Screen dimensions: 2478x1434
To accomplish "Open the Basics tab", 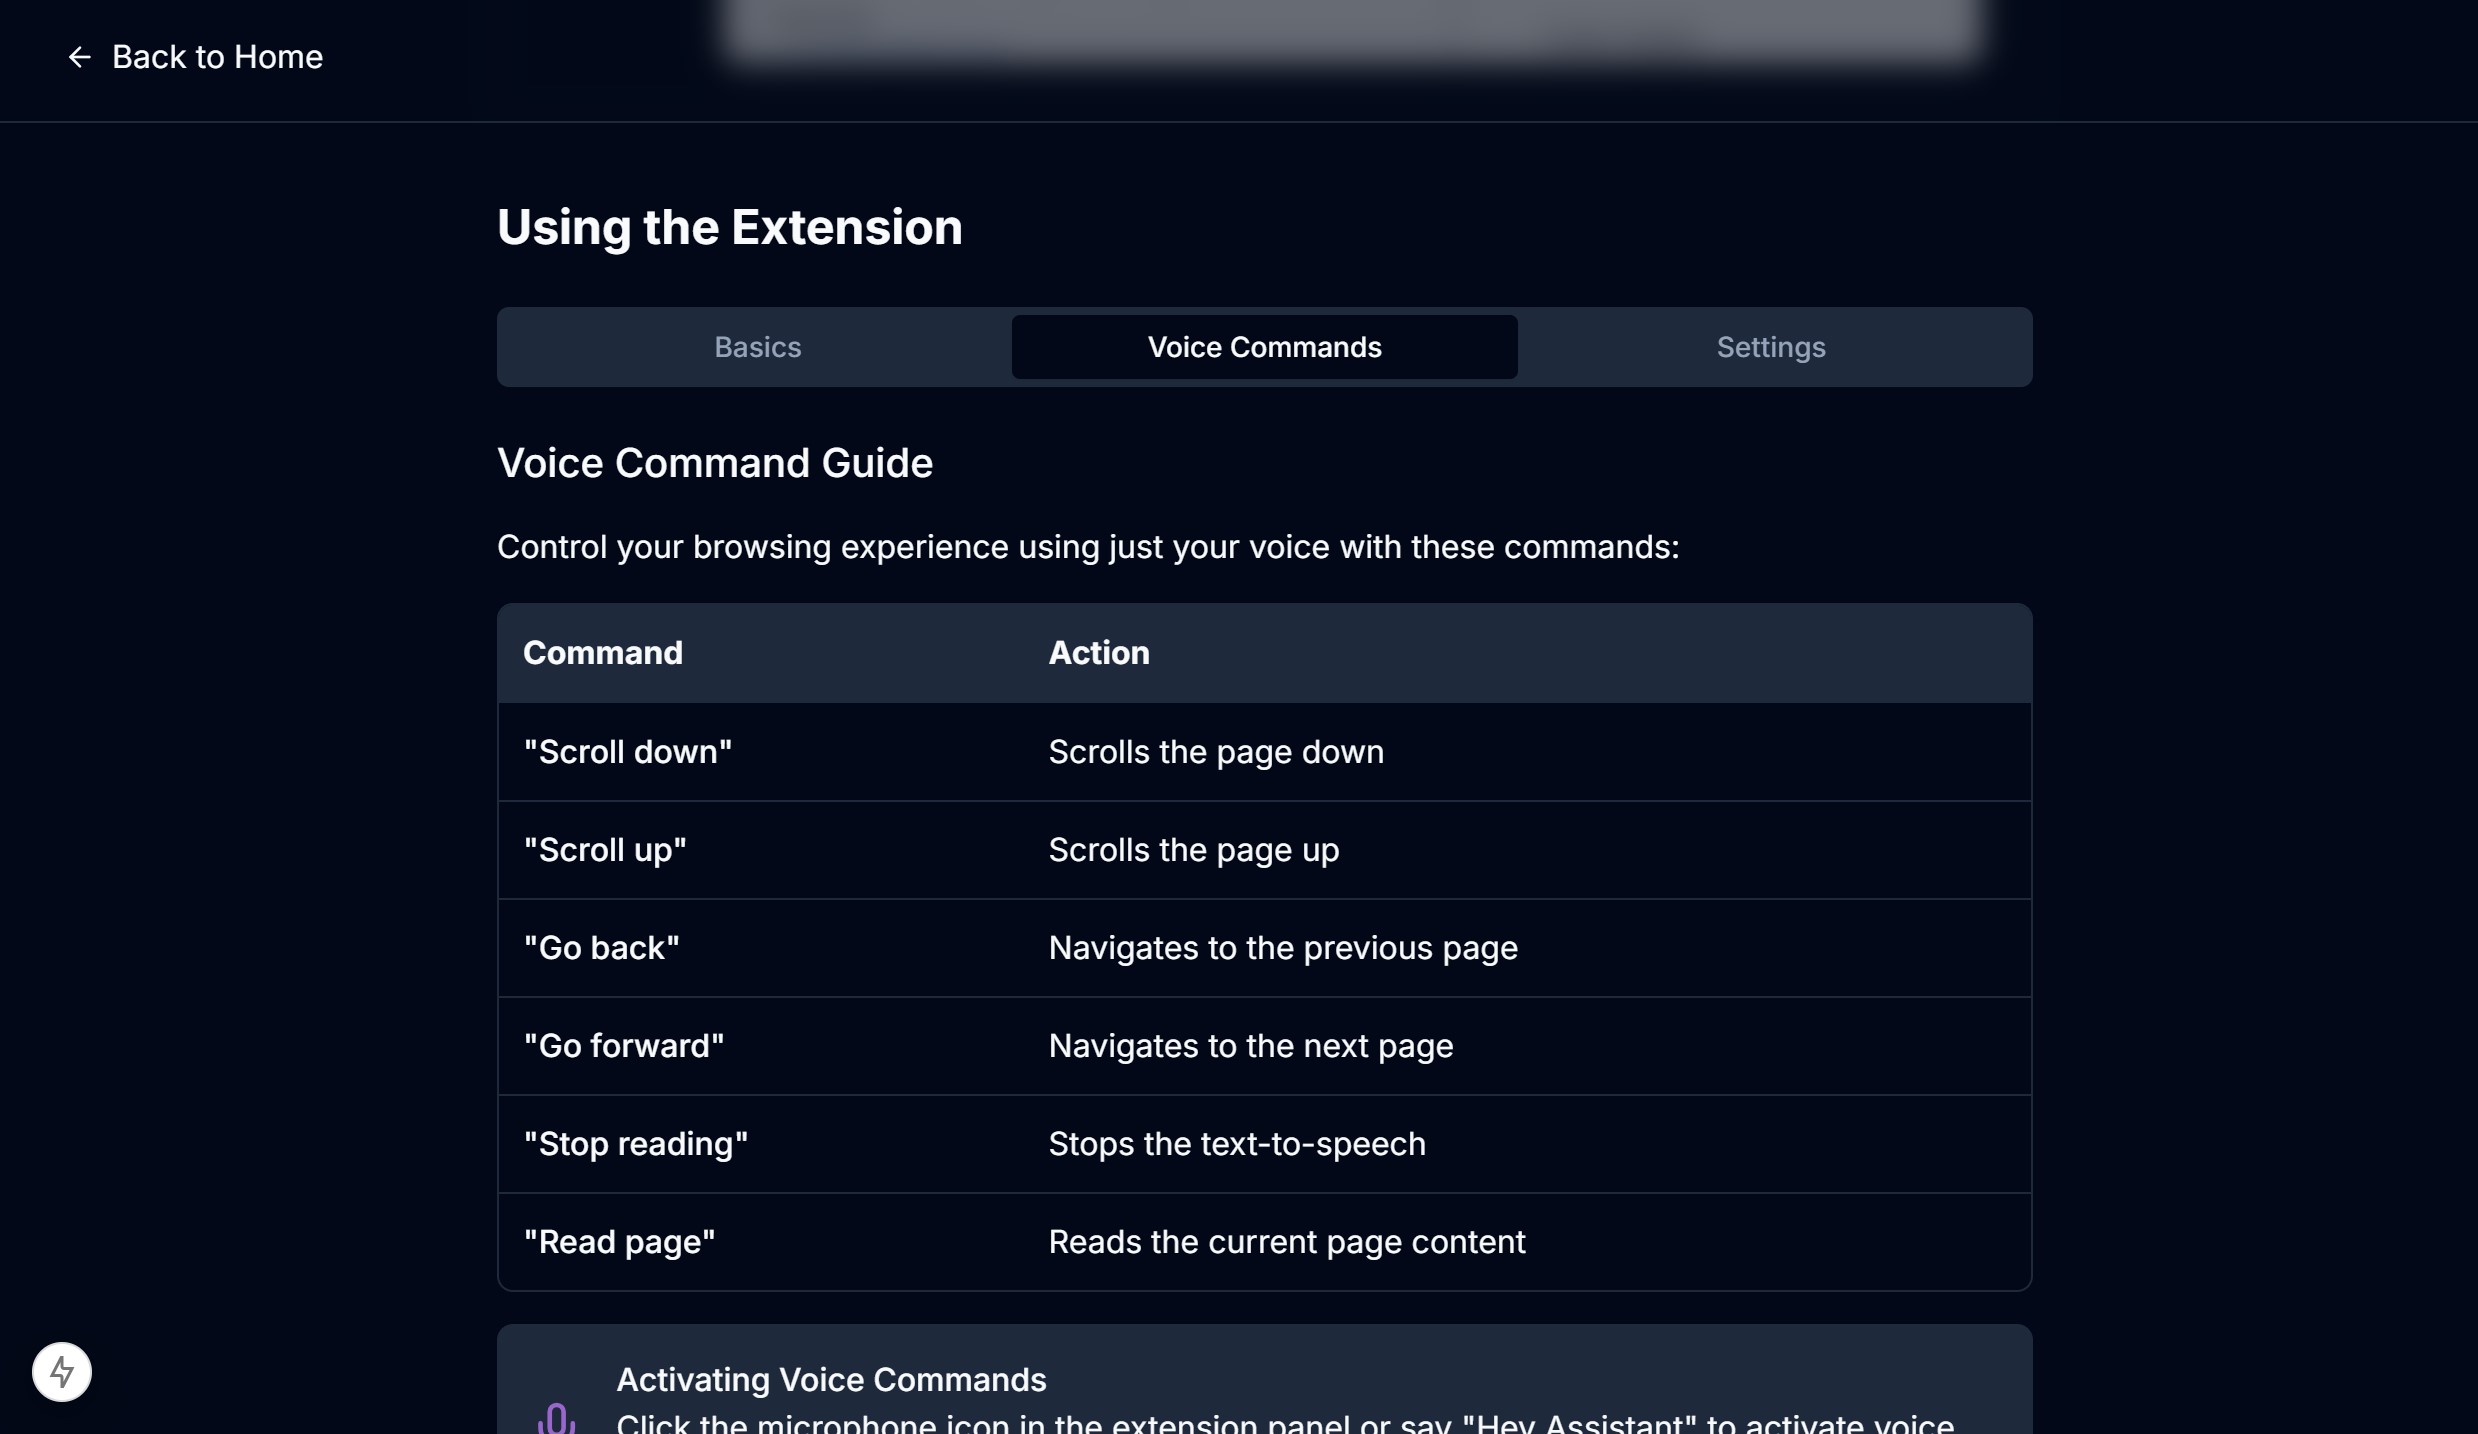I will [x=757, y=347].
